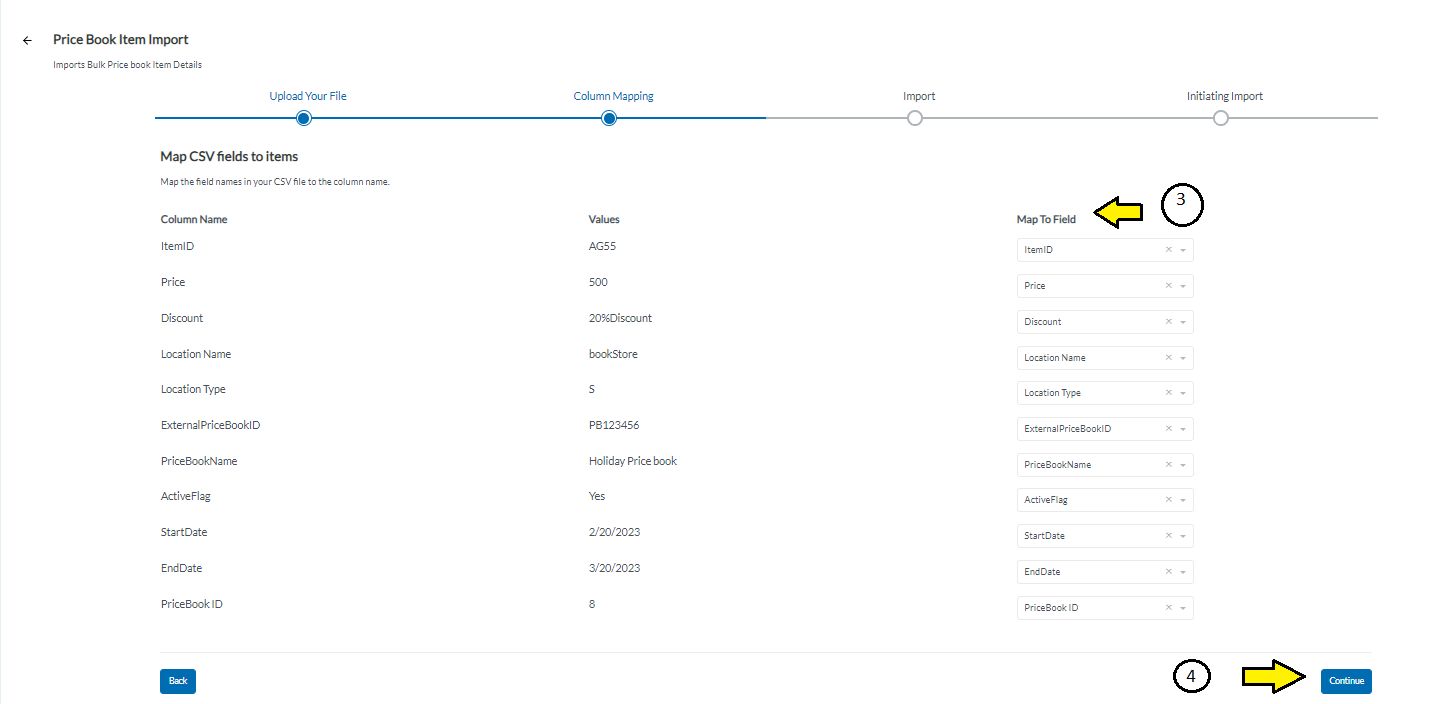The width and height of the screenshot is (1453, 704).
Task: Open the PriceBookName dropdown arrow
Action: (x=1183, y=465)
